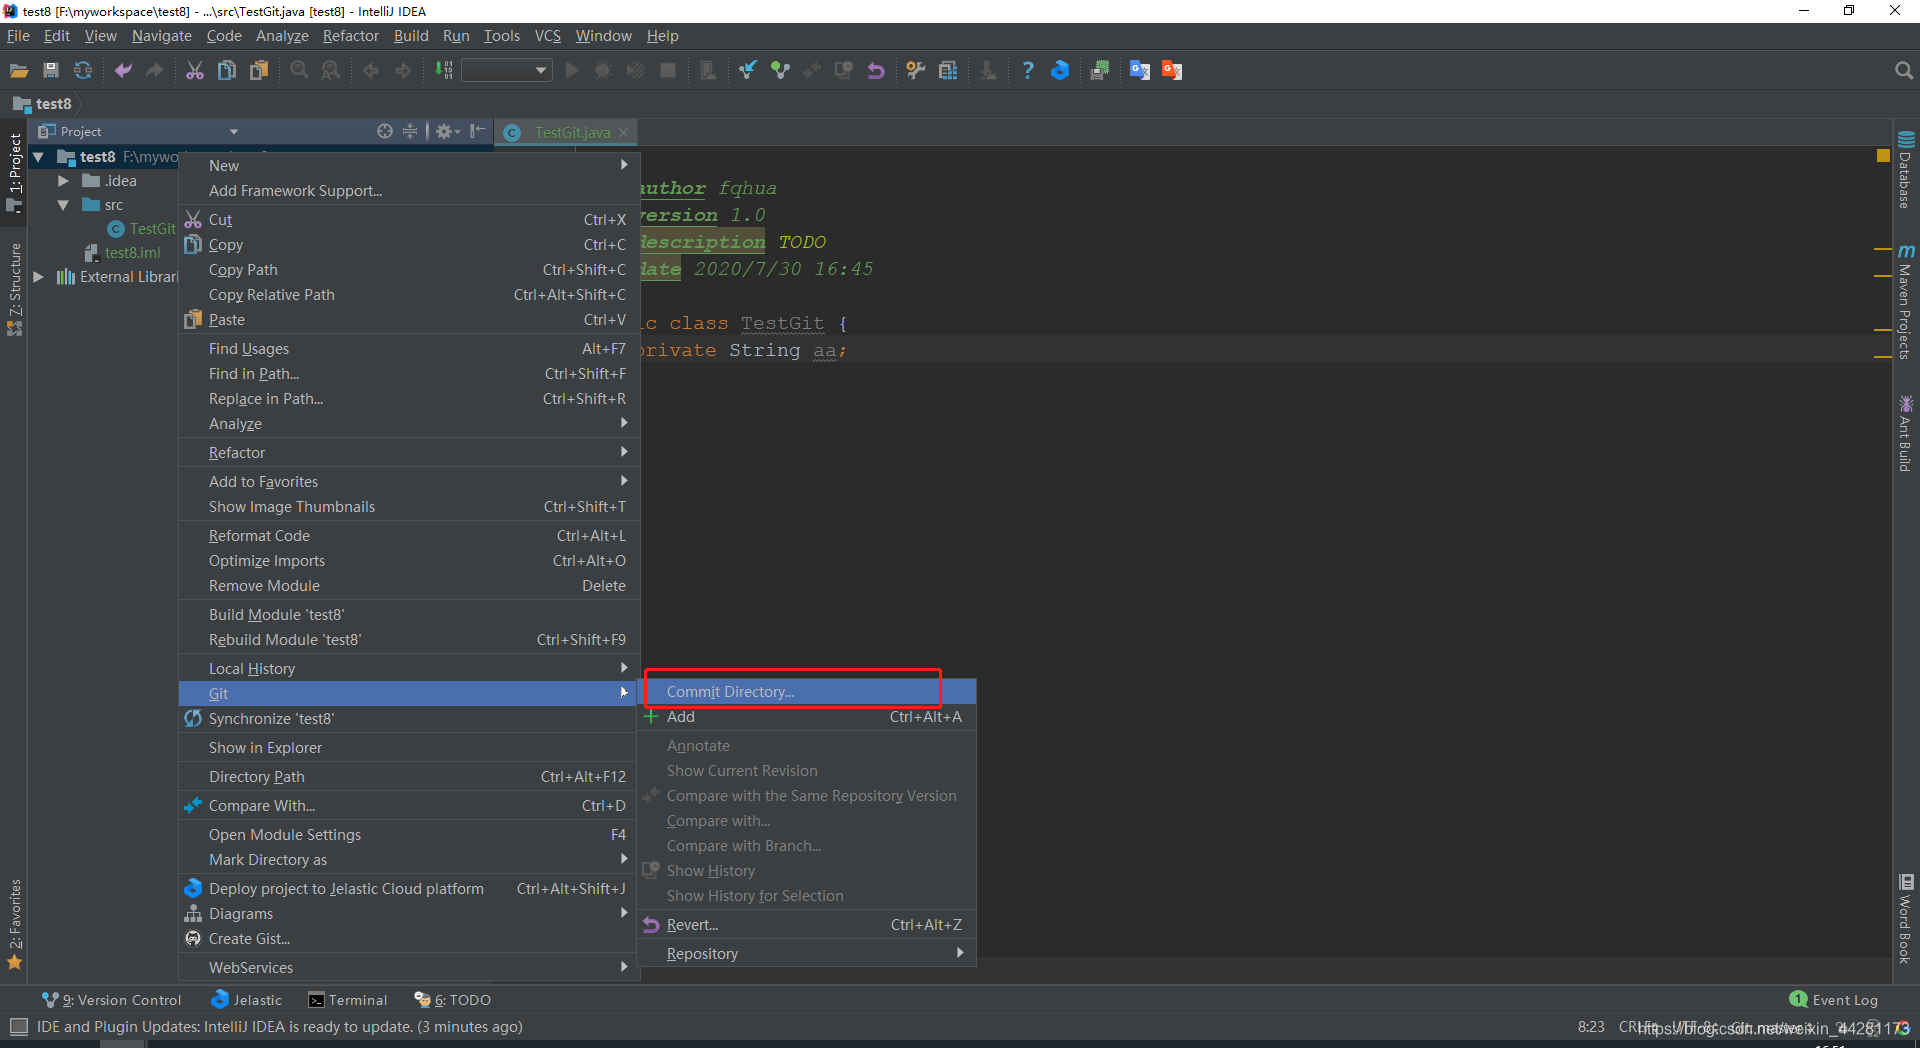This screenshot has height=1048, width=1920.
Task: Choose Add in the Git submenu
Action: click(807, 717)
